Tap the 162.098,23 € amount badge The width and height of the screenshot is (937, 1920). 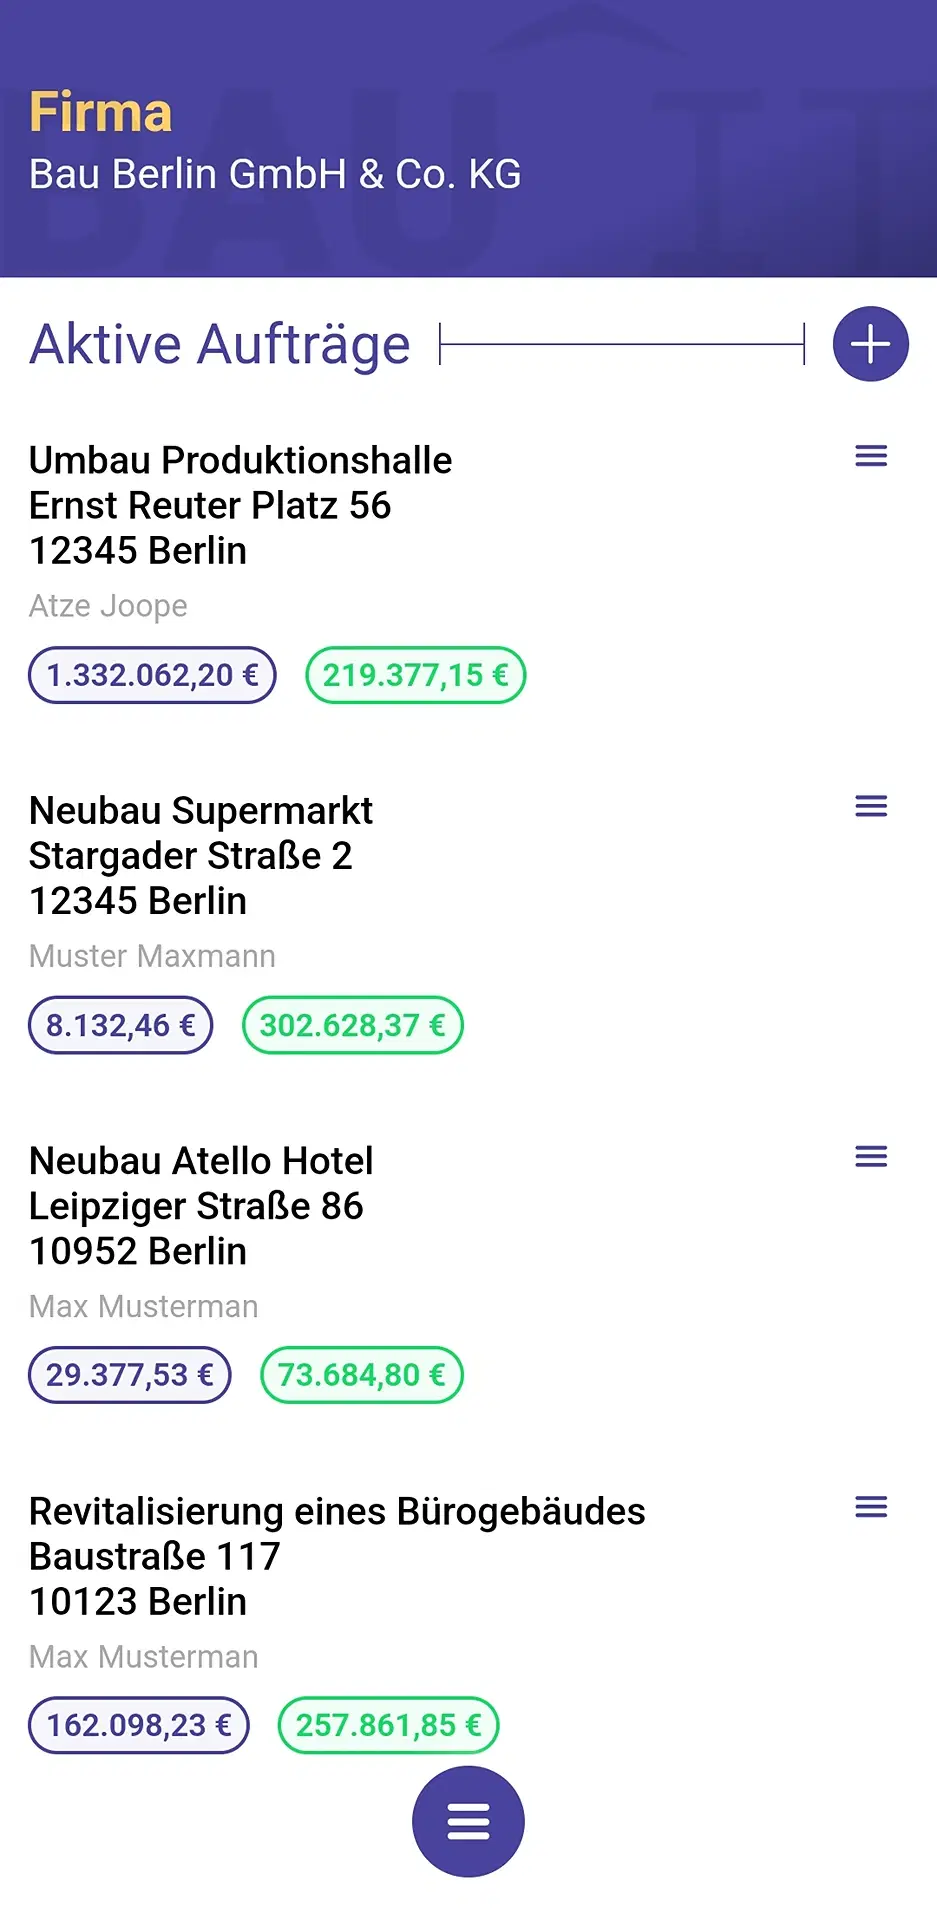pyautogui.click(x=139, y=1725)
